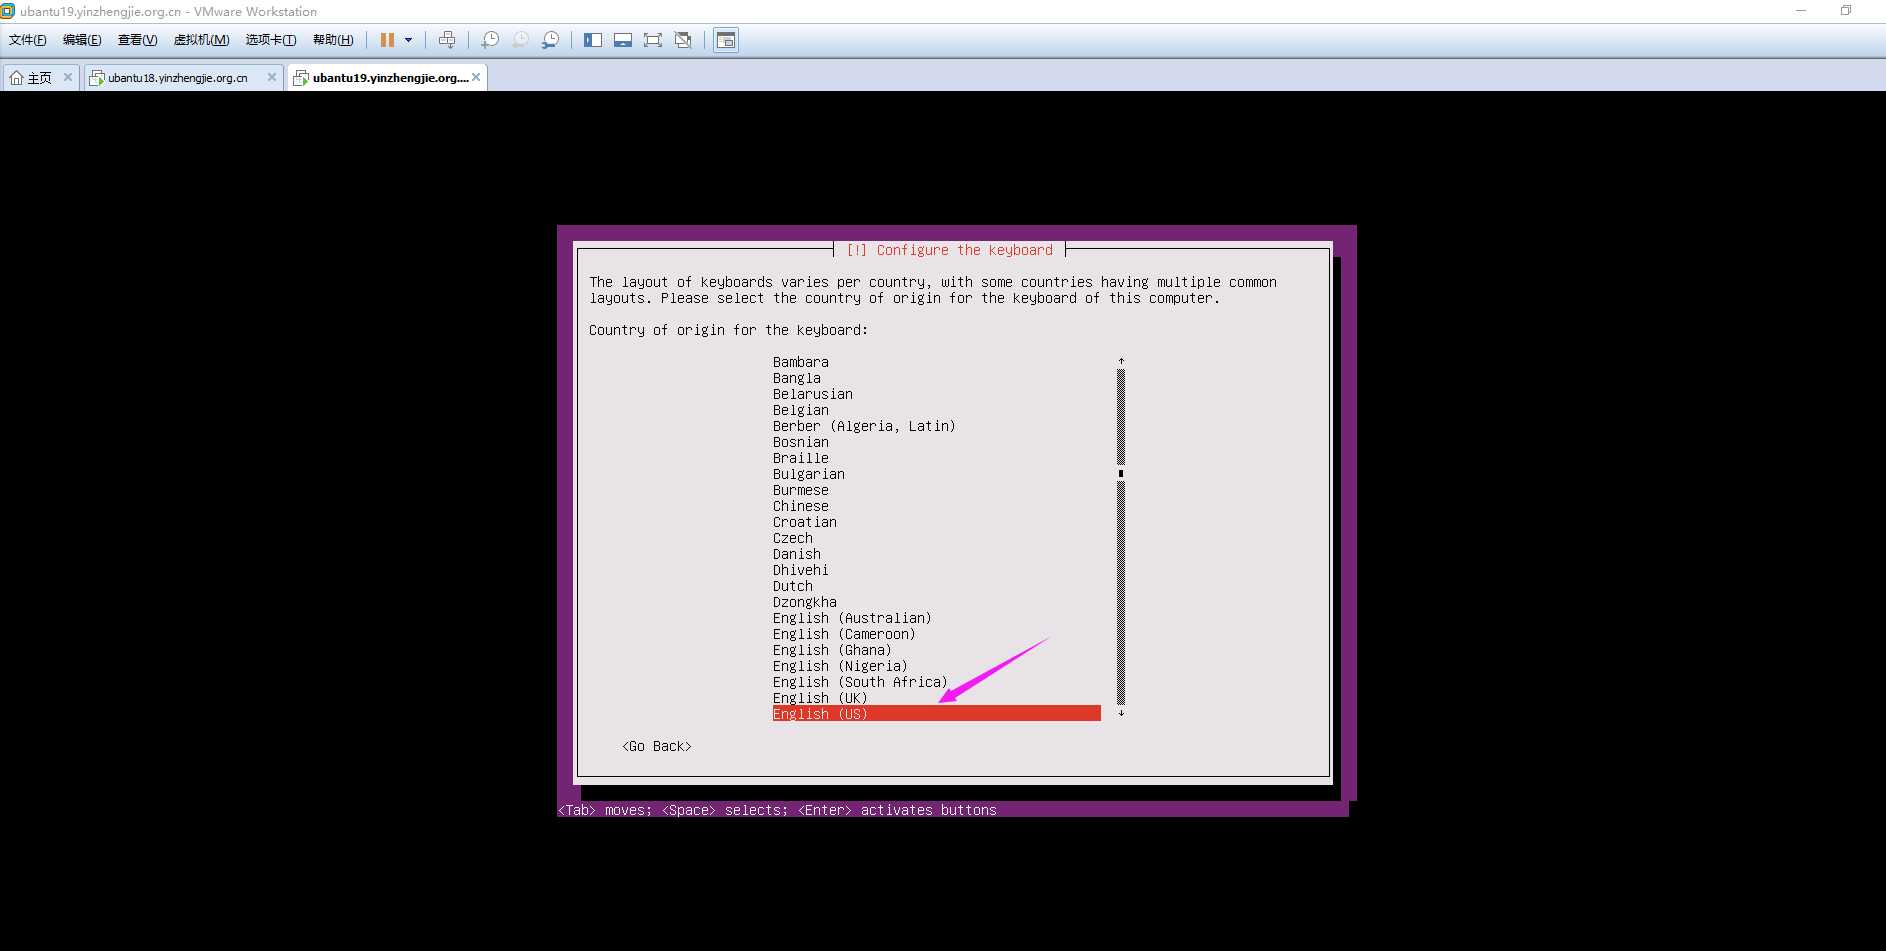Restore down the VMware window

(1846, 10)
